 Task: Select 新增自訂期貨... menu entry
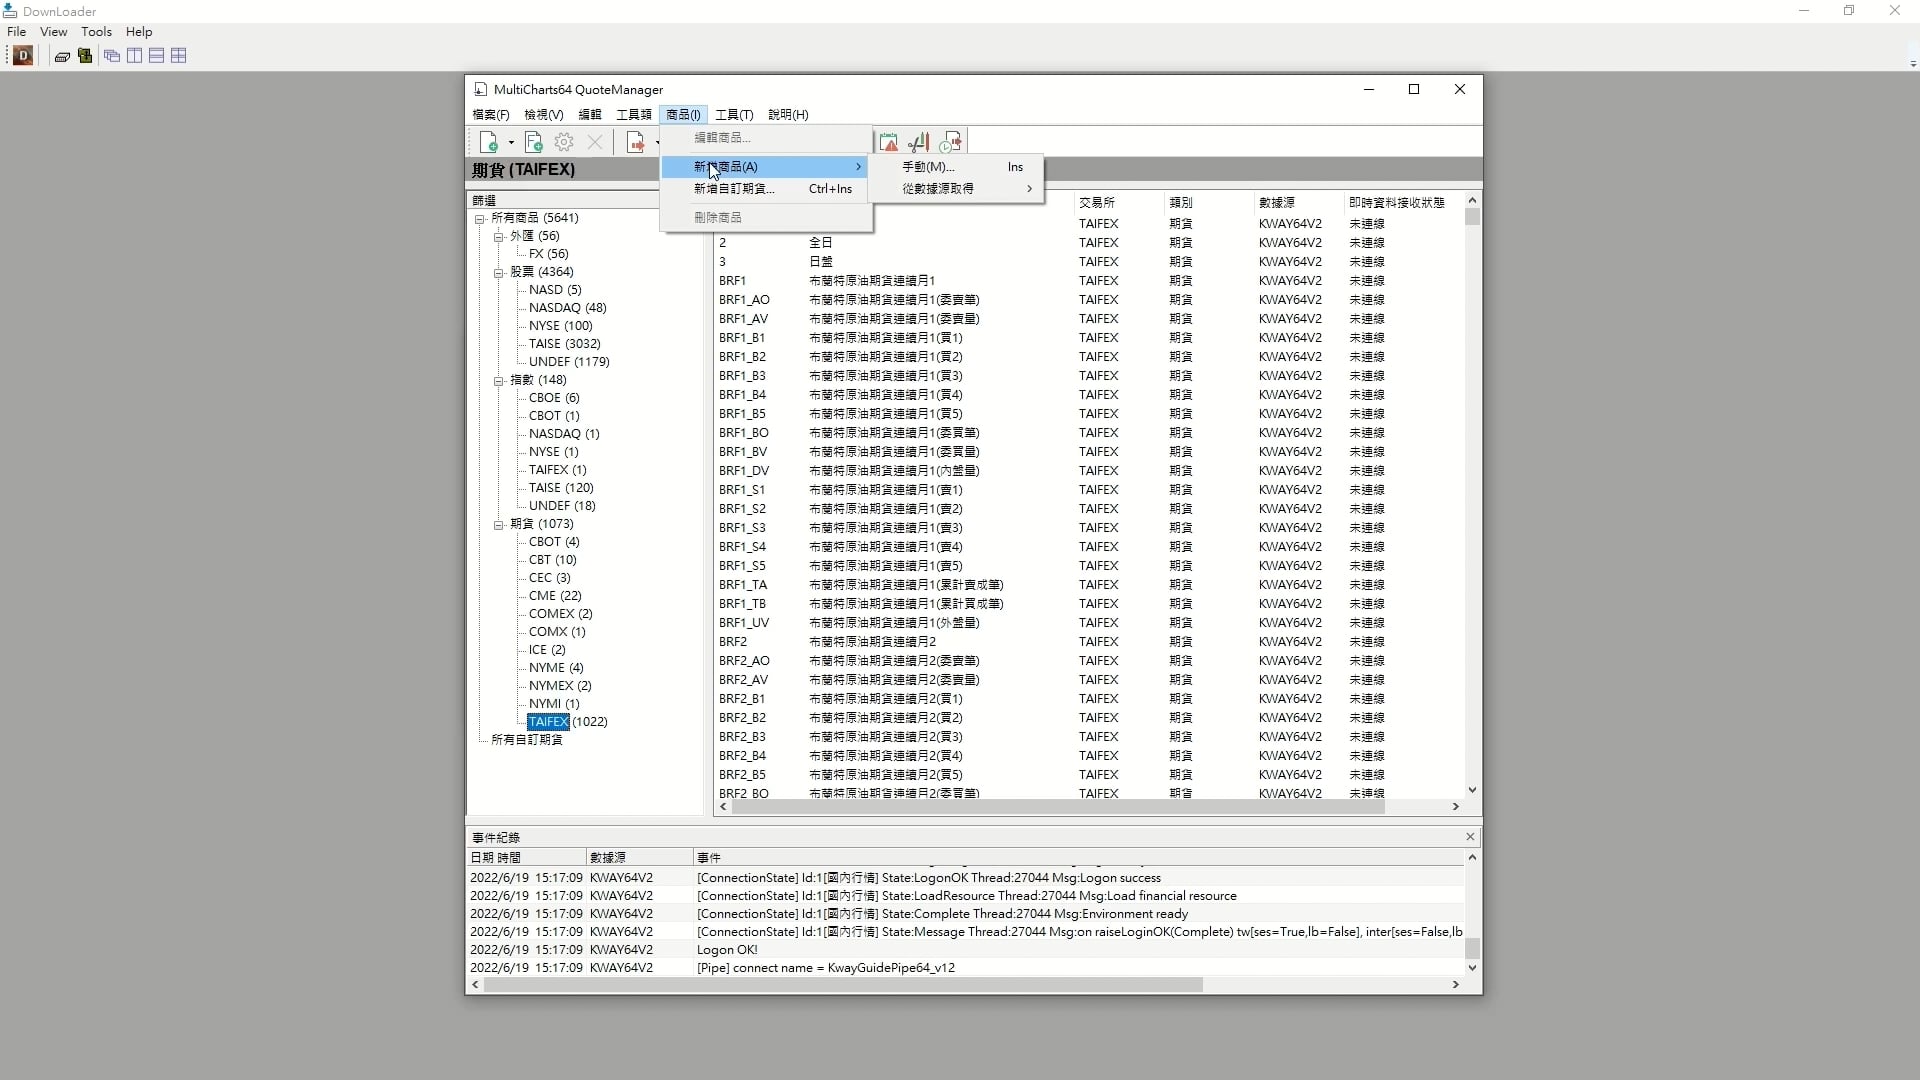[734, 189]
